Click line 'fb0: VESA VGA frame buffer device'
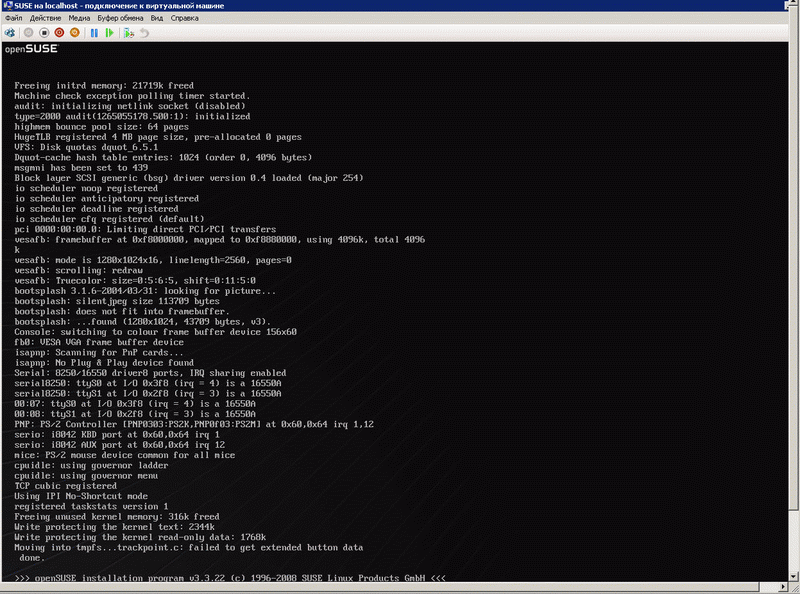The image size is (800, 594). pyautogui.click(x=99, y=342)
